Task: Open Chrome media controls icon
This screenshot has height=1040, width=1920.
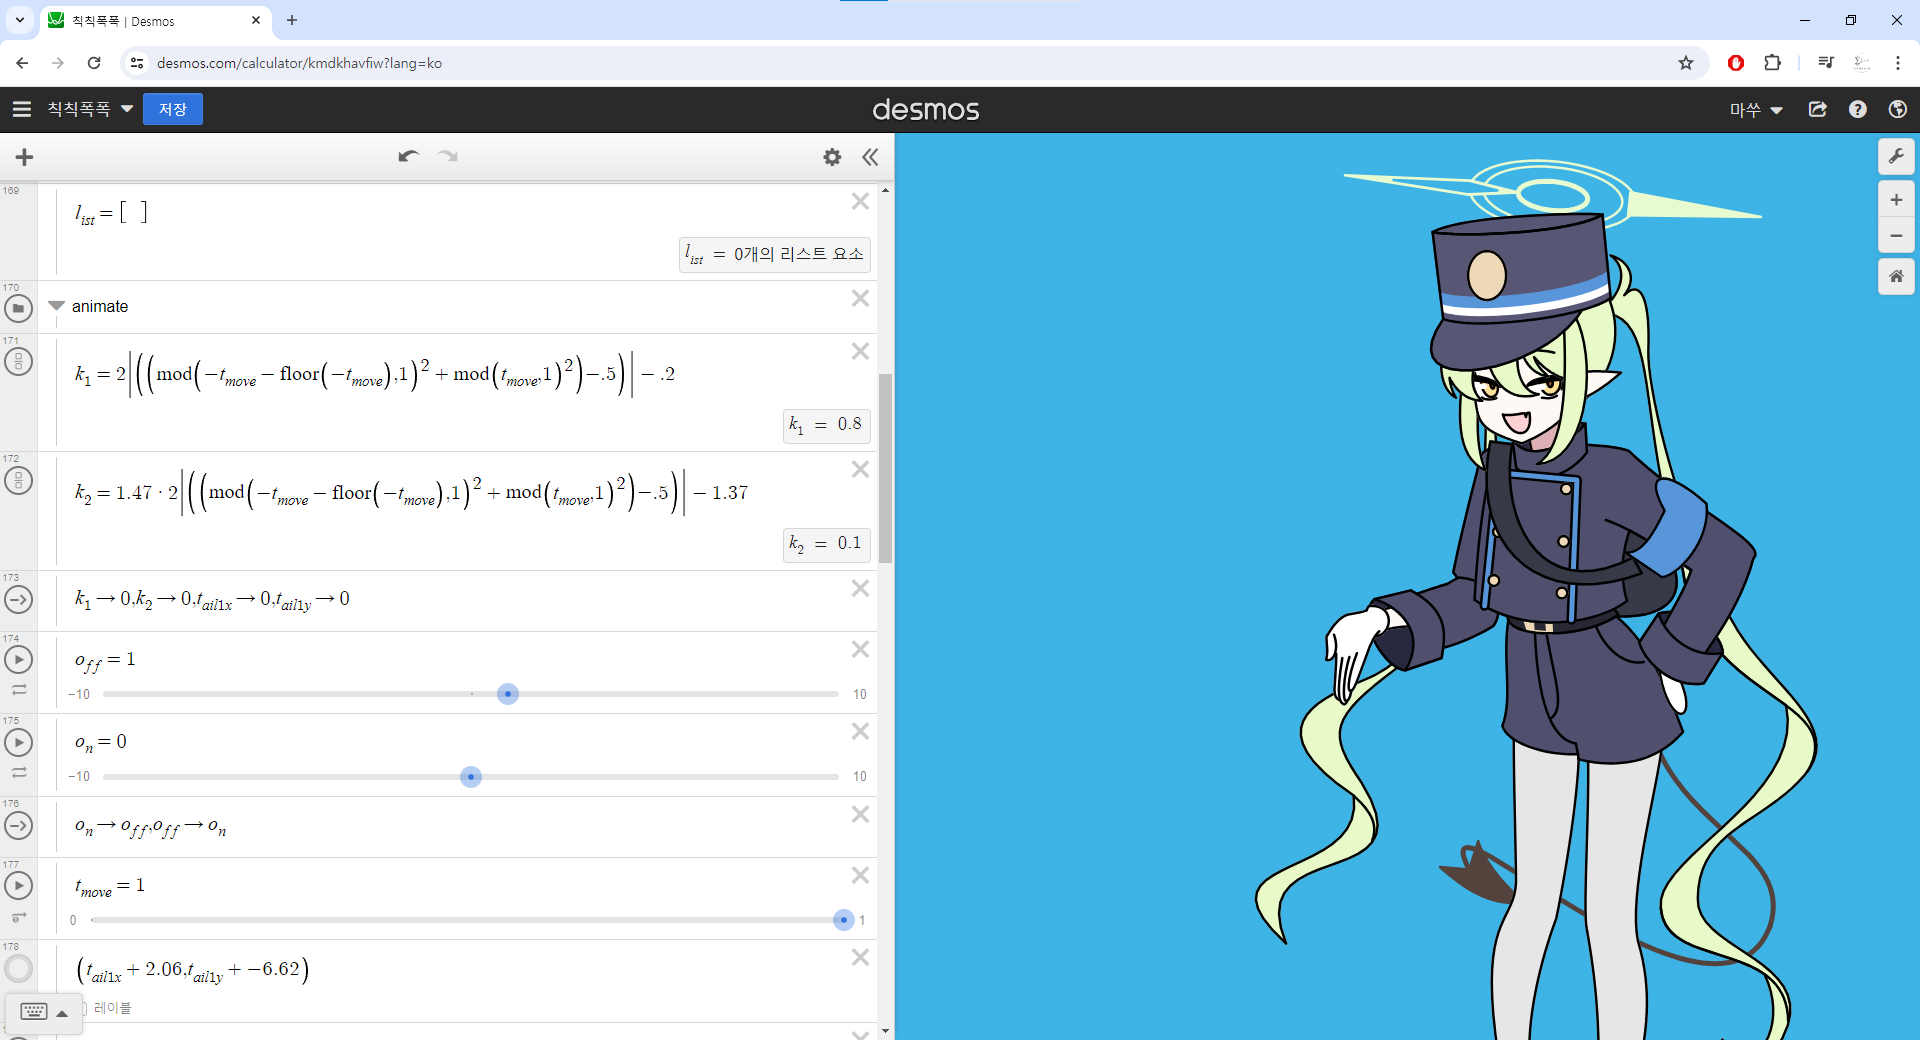Action: 1826,63
